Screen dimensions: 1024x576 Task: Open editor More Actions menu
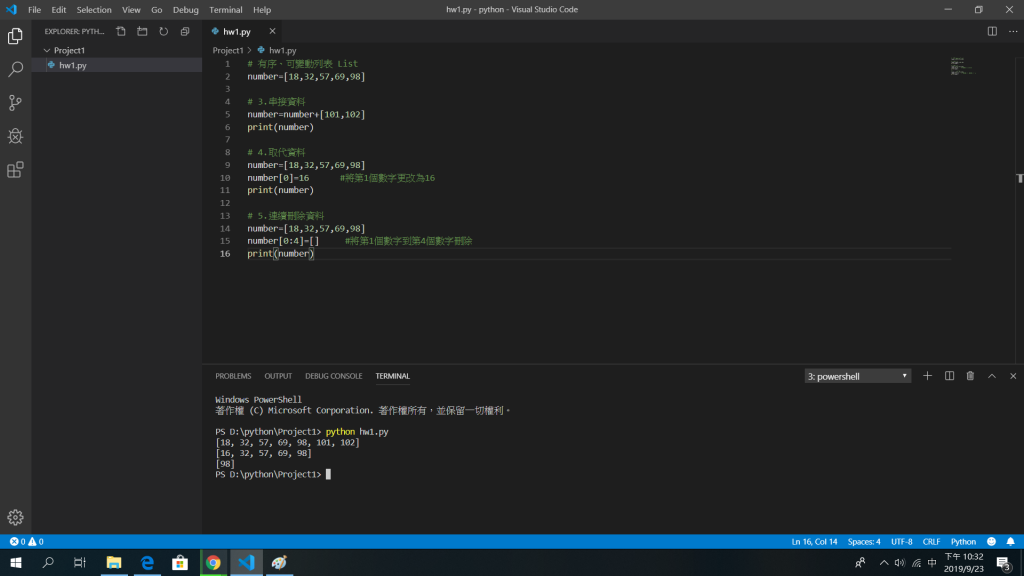(x=1012, y=31)
